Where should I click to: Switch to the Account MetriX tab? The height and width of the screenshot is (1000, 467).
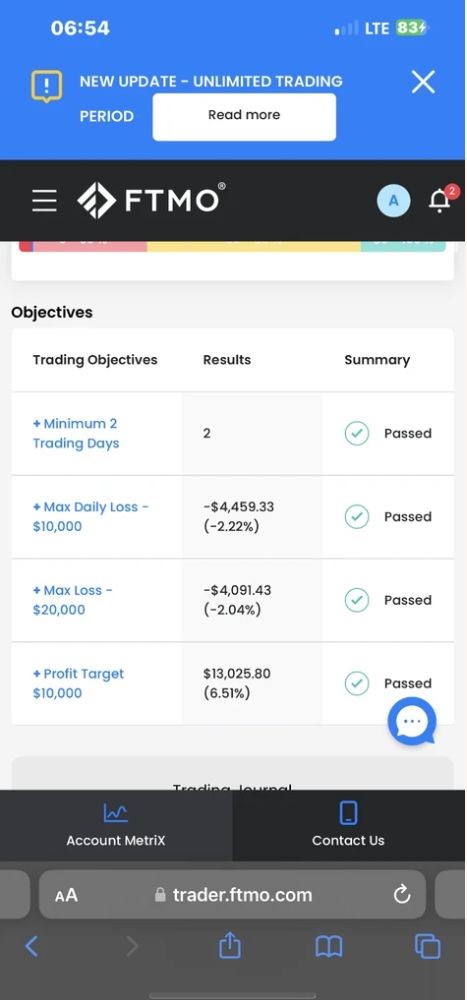(x=115, y=825)
